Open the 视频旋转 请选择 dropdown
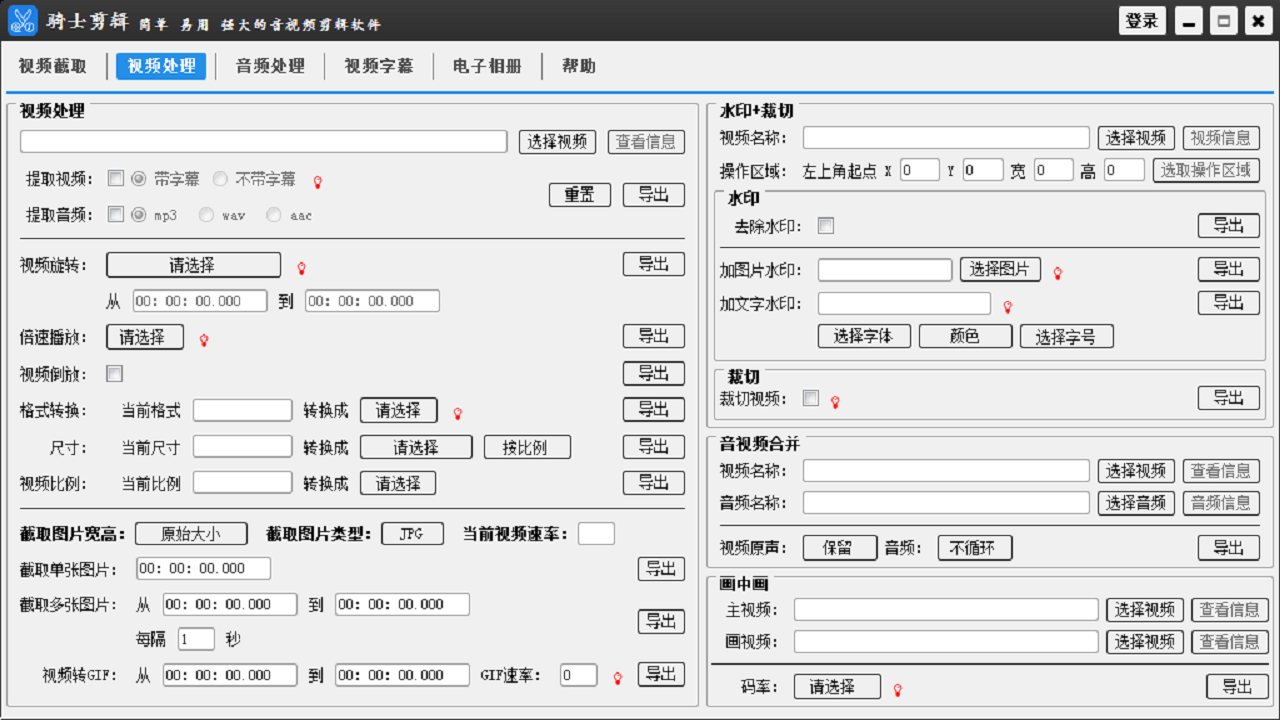The width and height of the screenshot is (1280, 720). click(193, 264)
